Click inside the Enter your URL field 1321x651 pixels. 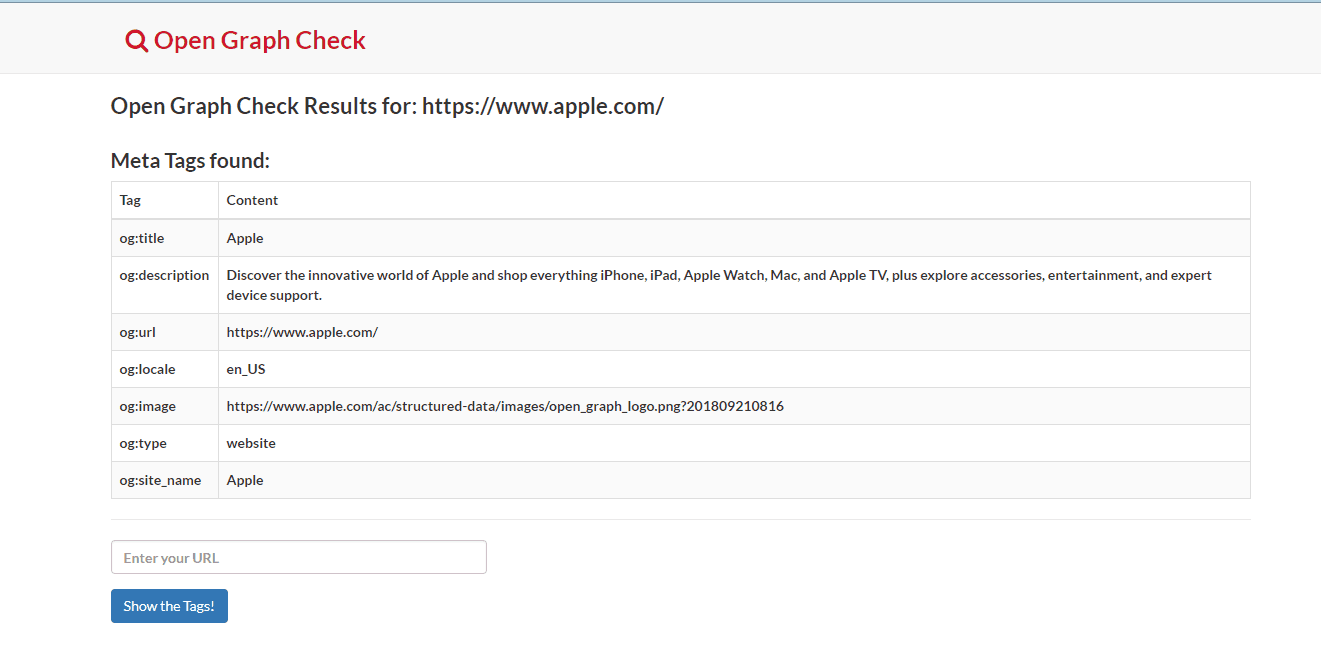click(x=298, y=557)
